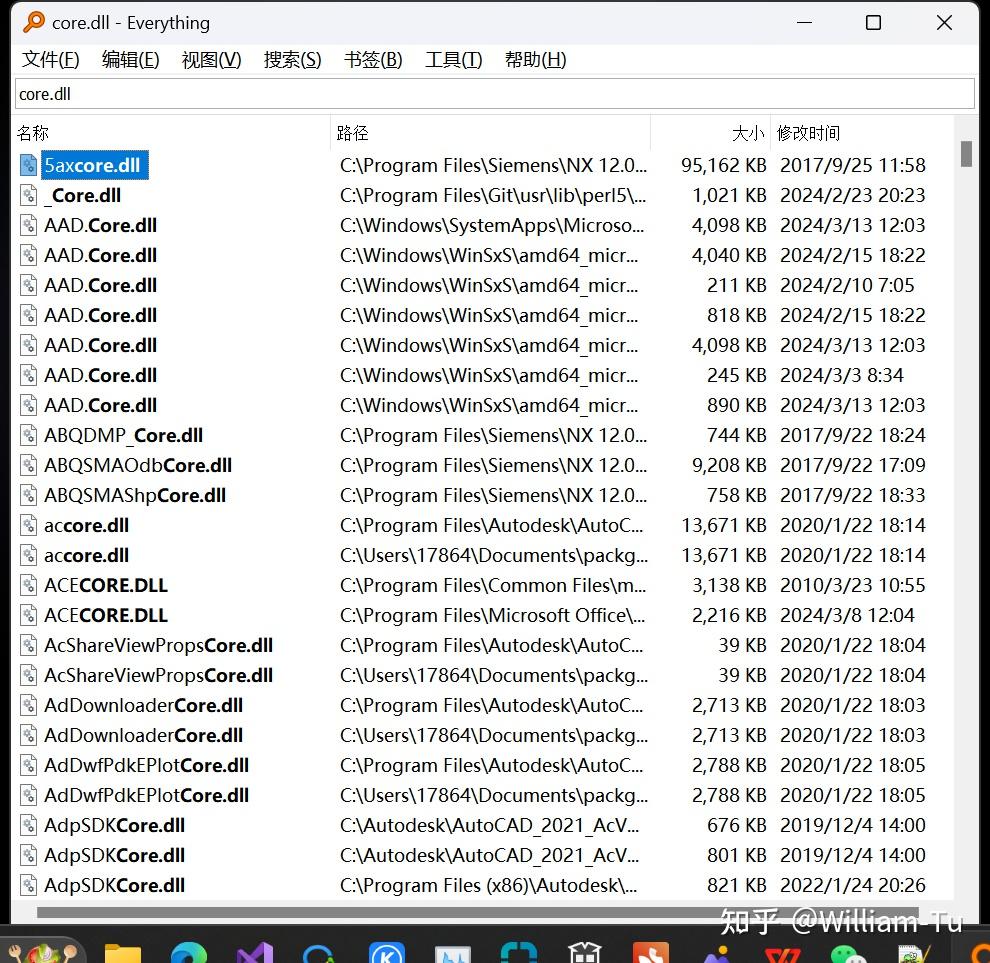Click the icon of AAD.Core.dll in SystemApps
Image resolution: width=990 pixels, height=963 pixels.
tap(28, 225)
